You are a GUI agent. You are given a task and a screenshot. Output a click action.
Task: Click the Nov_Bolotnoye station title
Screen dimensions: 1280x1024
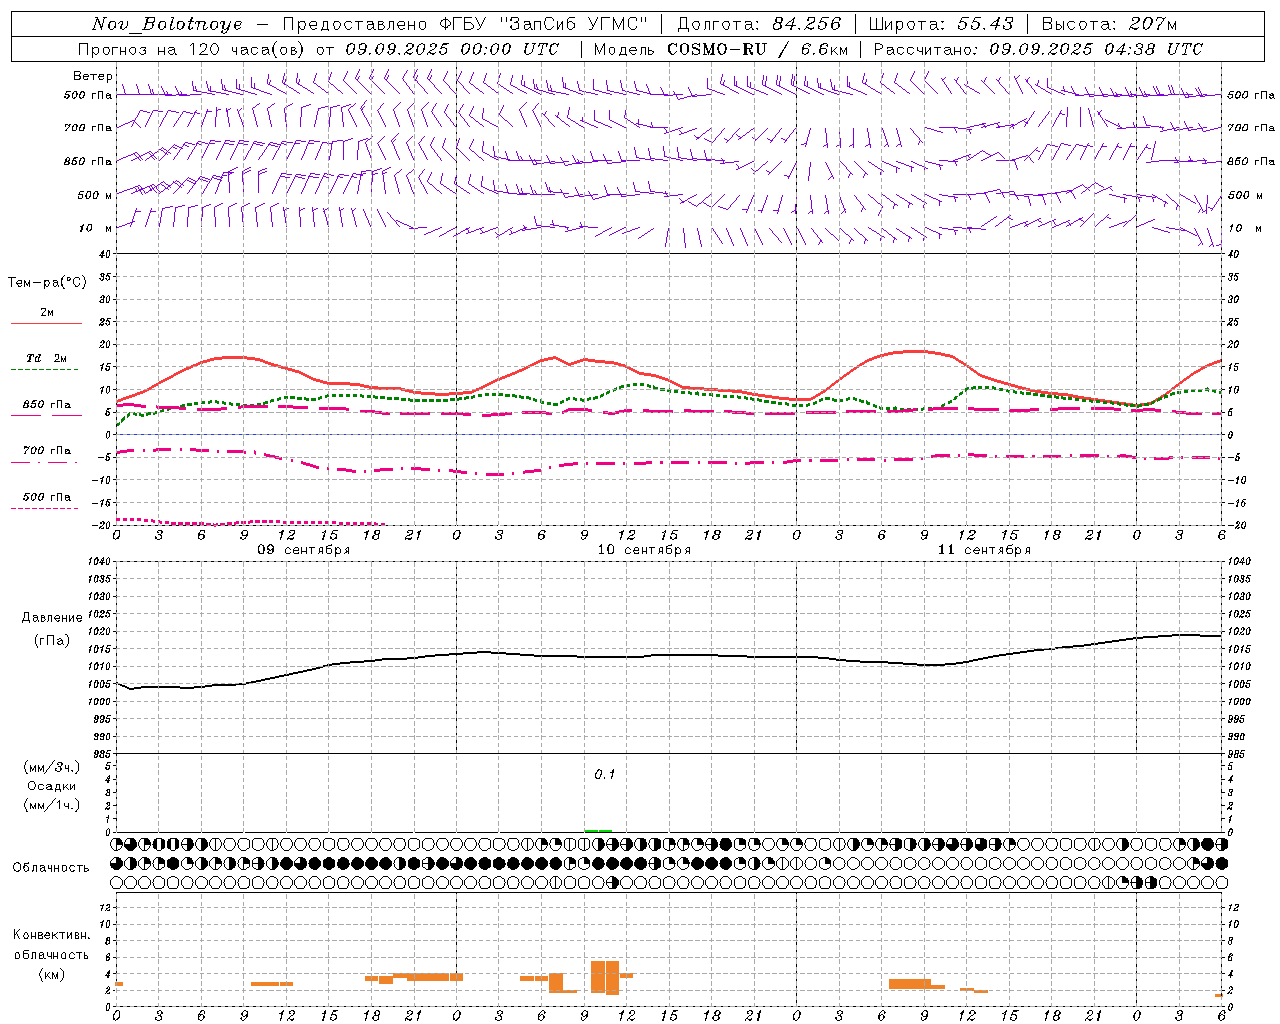pyautogui.click(x=167, y=24)
